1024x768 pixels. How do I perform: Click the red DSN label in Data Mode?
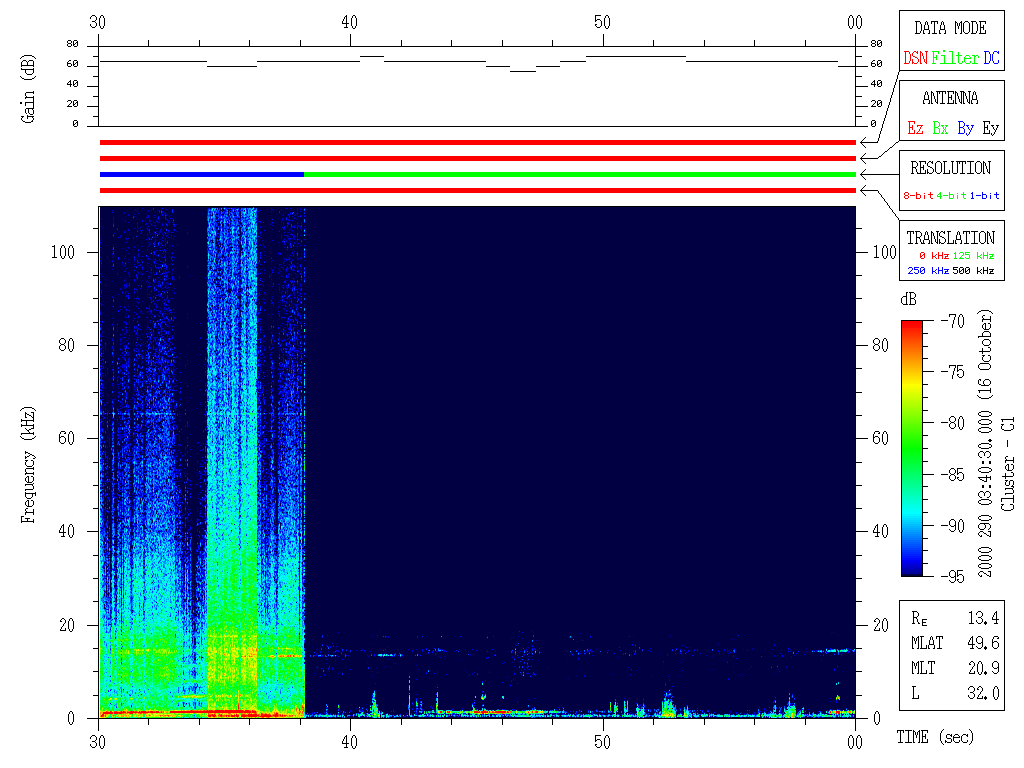pos(915,59)
